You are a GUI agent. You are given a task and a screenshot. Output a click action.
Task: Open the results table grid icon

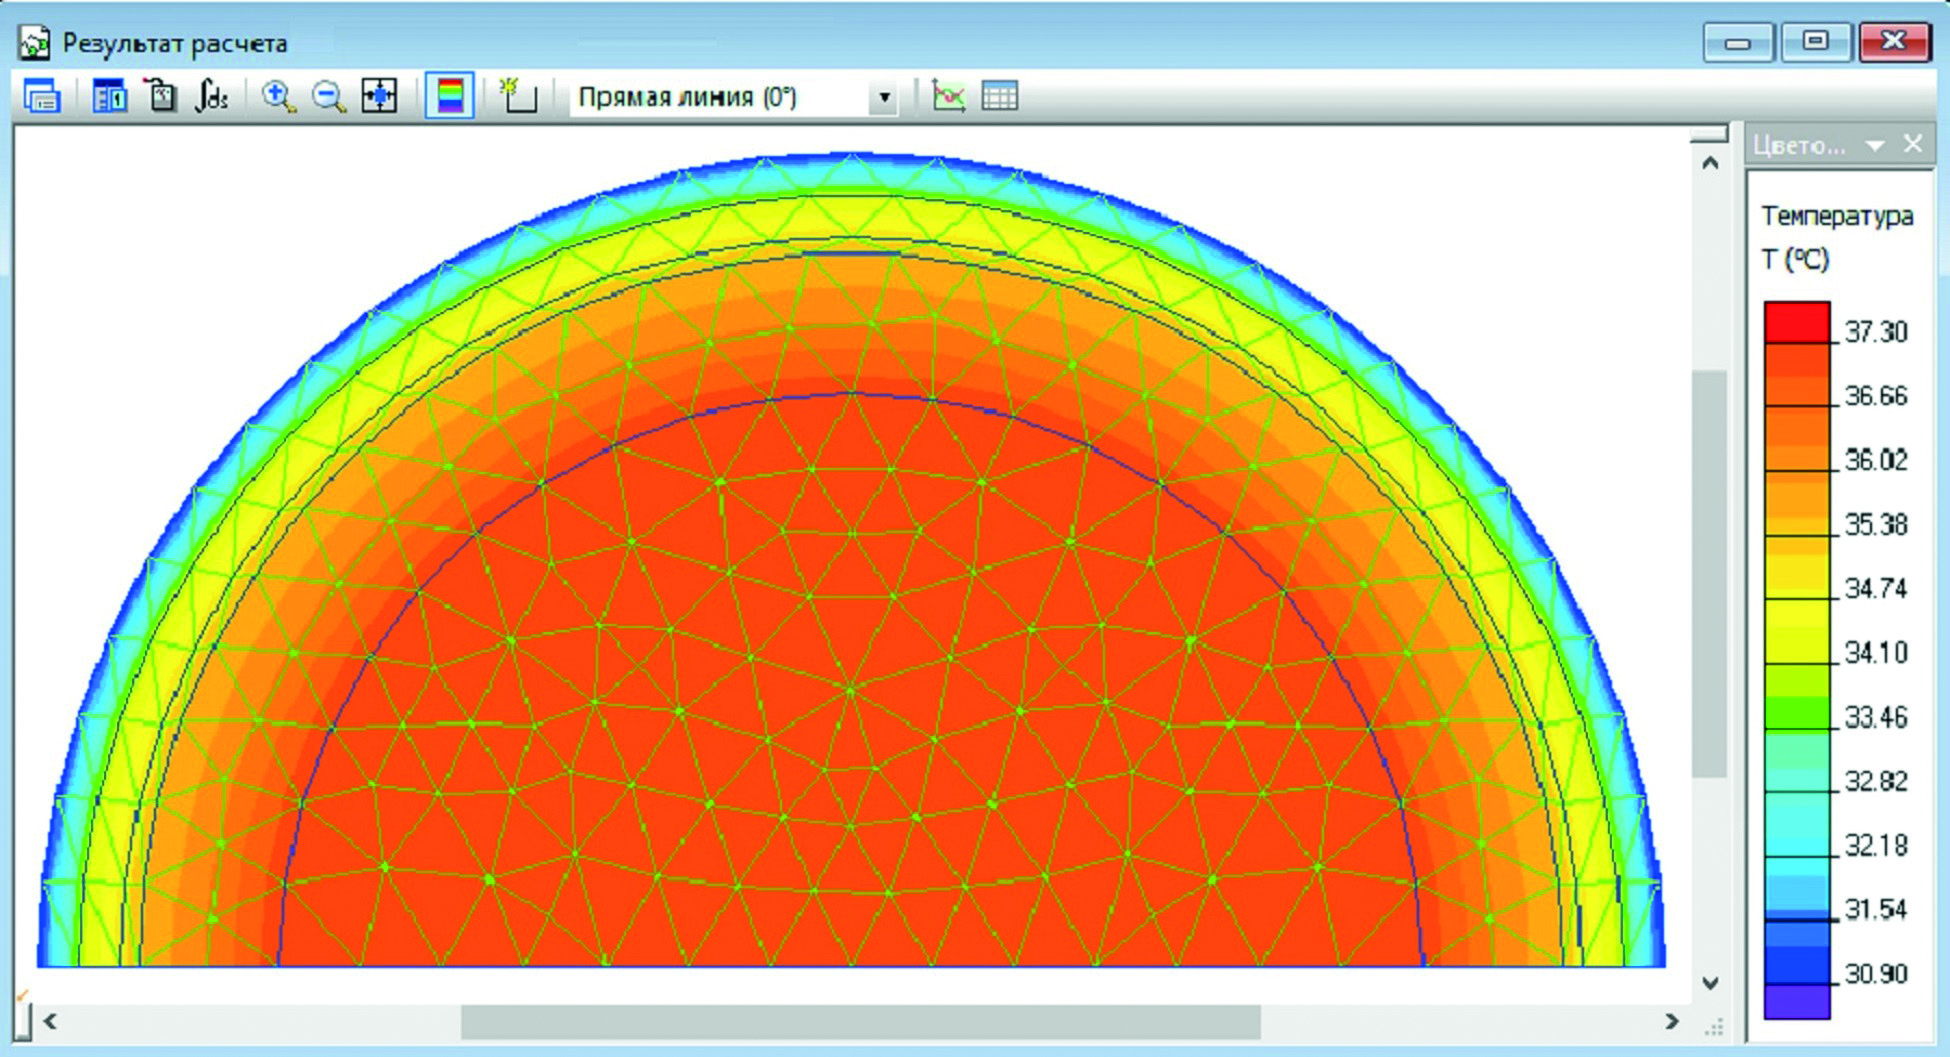[999, 97]
